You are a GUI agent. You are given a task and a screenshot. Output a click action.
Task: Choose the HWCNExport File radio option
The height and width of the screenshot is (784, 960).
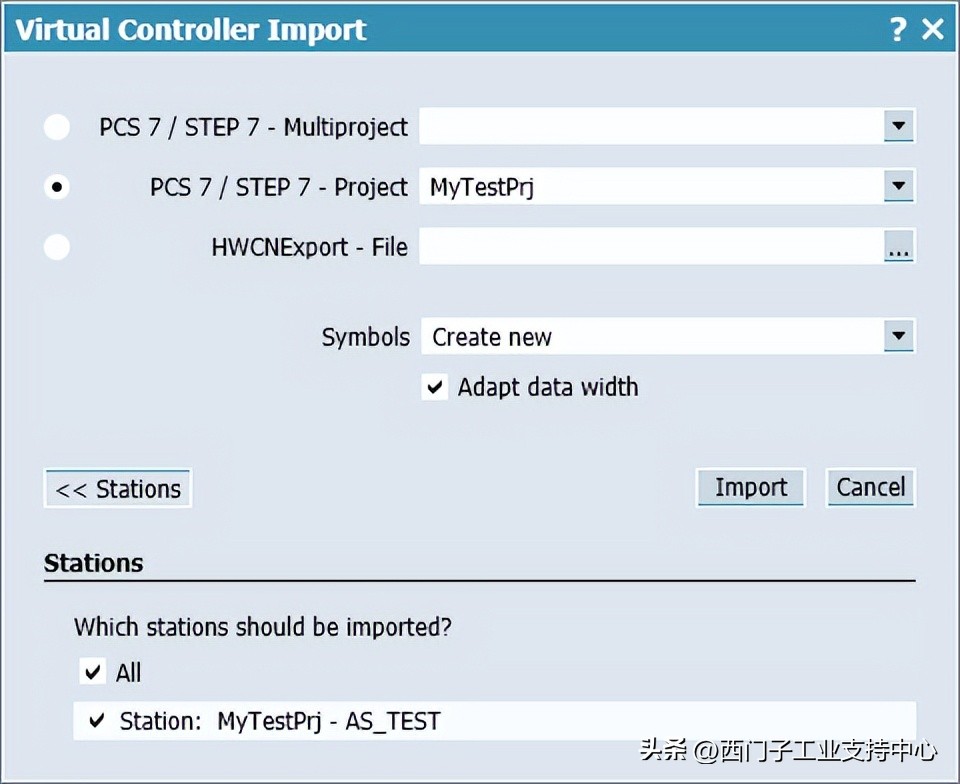pyautogui.click(x=57, y=247)
